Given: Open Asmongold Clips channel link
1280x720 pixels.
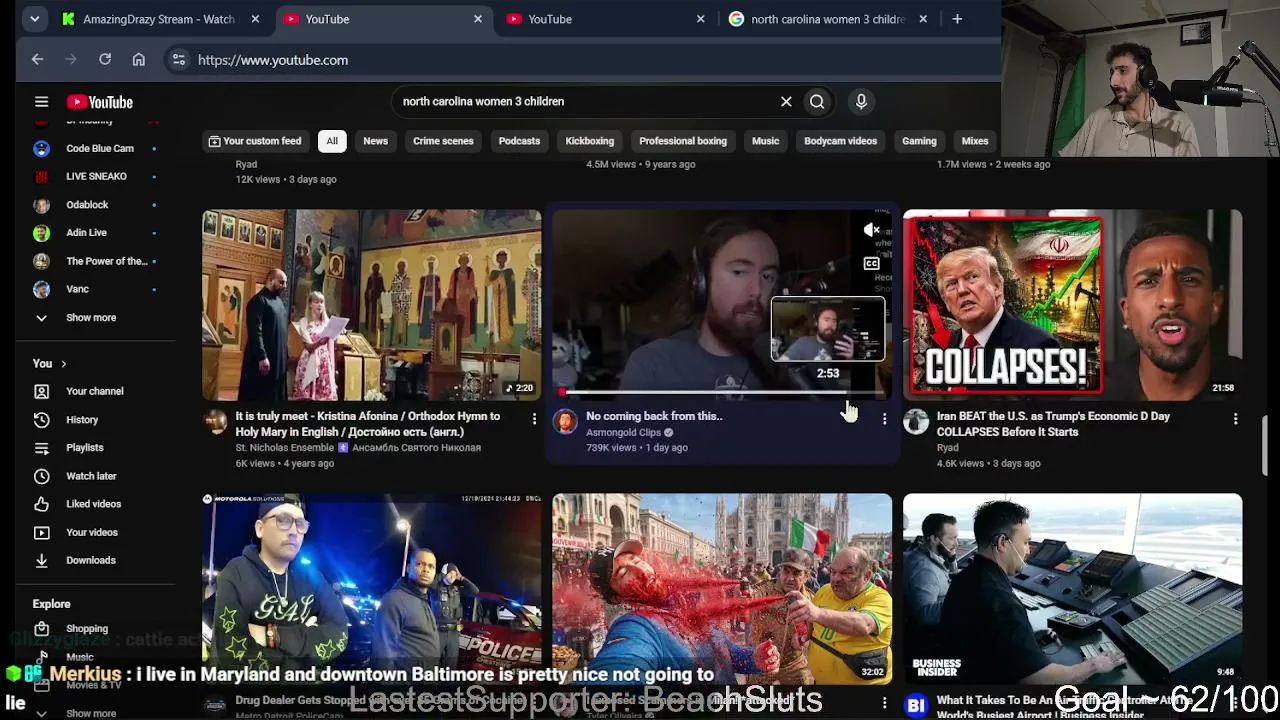Looking at the screenshot, I should pos(623,432).
